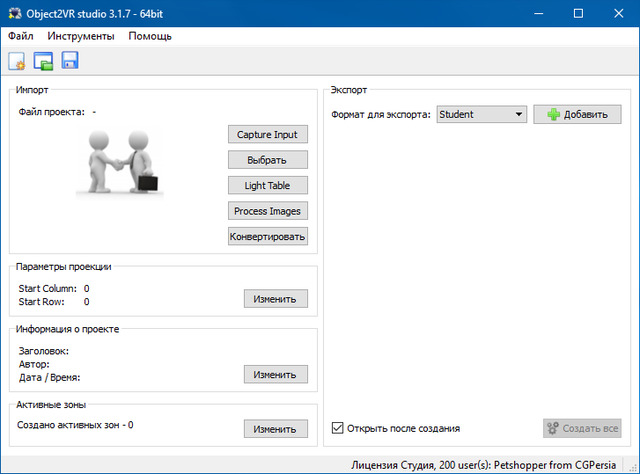Click Изменить in Информация о проекте section
The height and width of the screenshot is (474, 640).
pos(275,374)
